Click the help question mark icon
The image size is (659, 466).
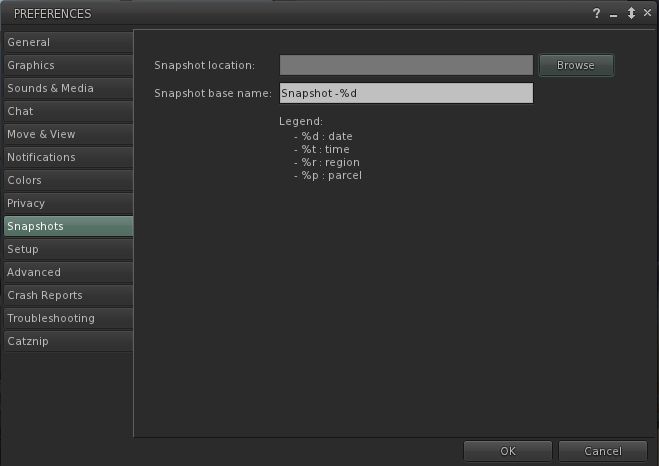596,14
